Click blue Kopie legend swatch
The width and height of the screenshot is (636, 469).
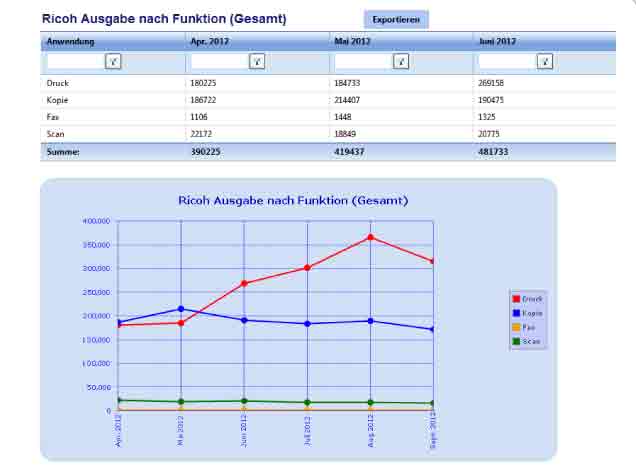516,313
